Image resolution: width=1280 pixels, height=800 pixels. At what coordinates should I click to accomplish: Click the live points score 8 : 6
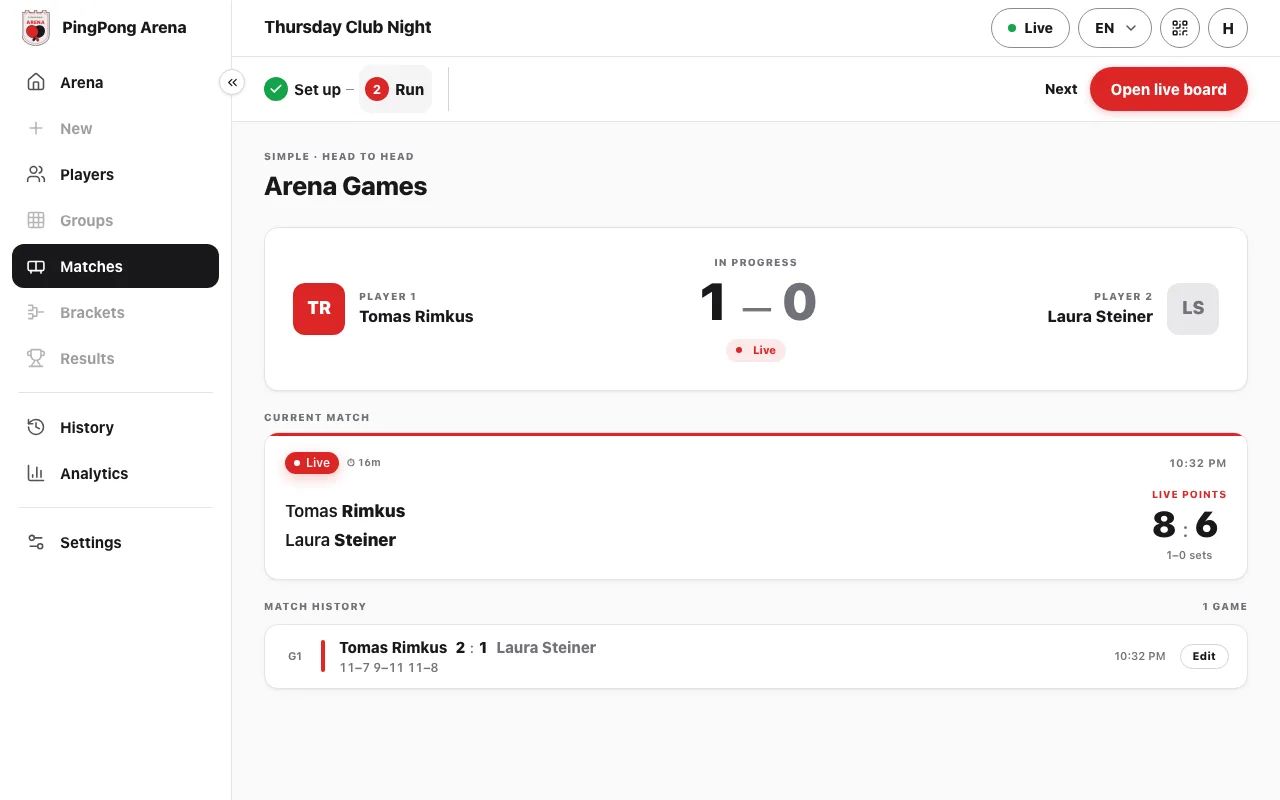click(1185, 525)
